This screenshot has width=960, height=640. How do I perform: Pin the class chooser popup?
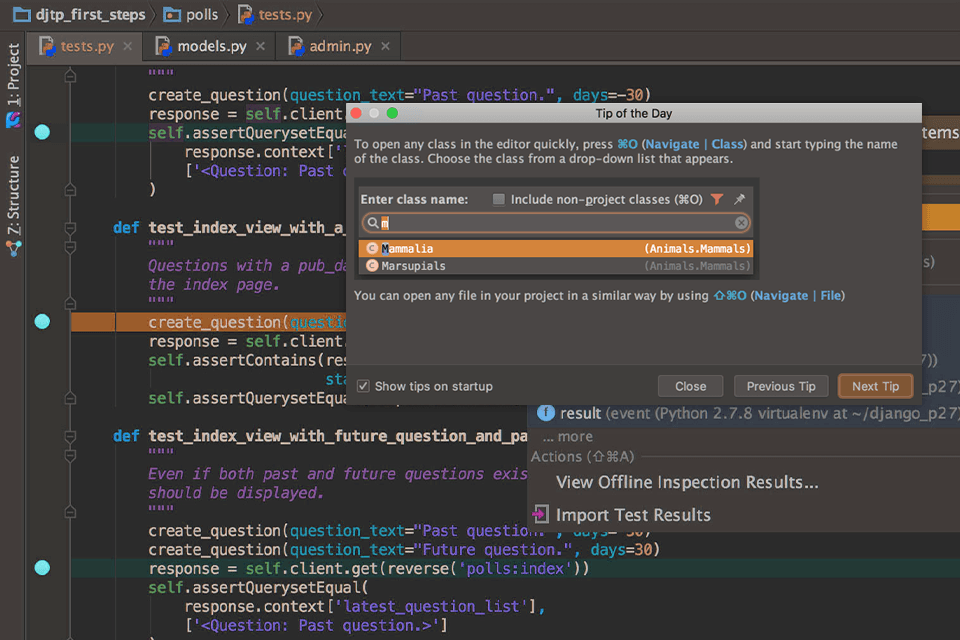(740, 199)
